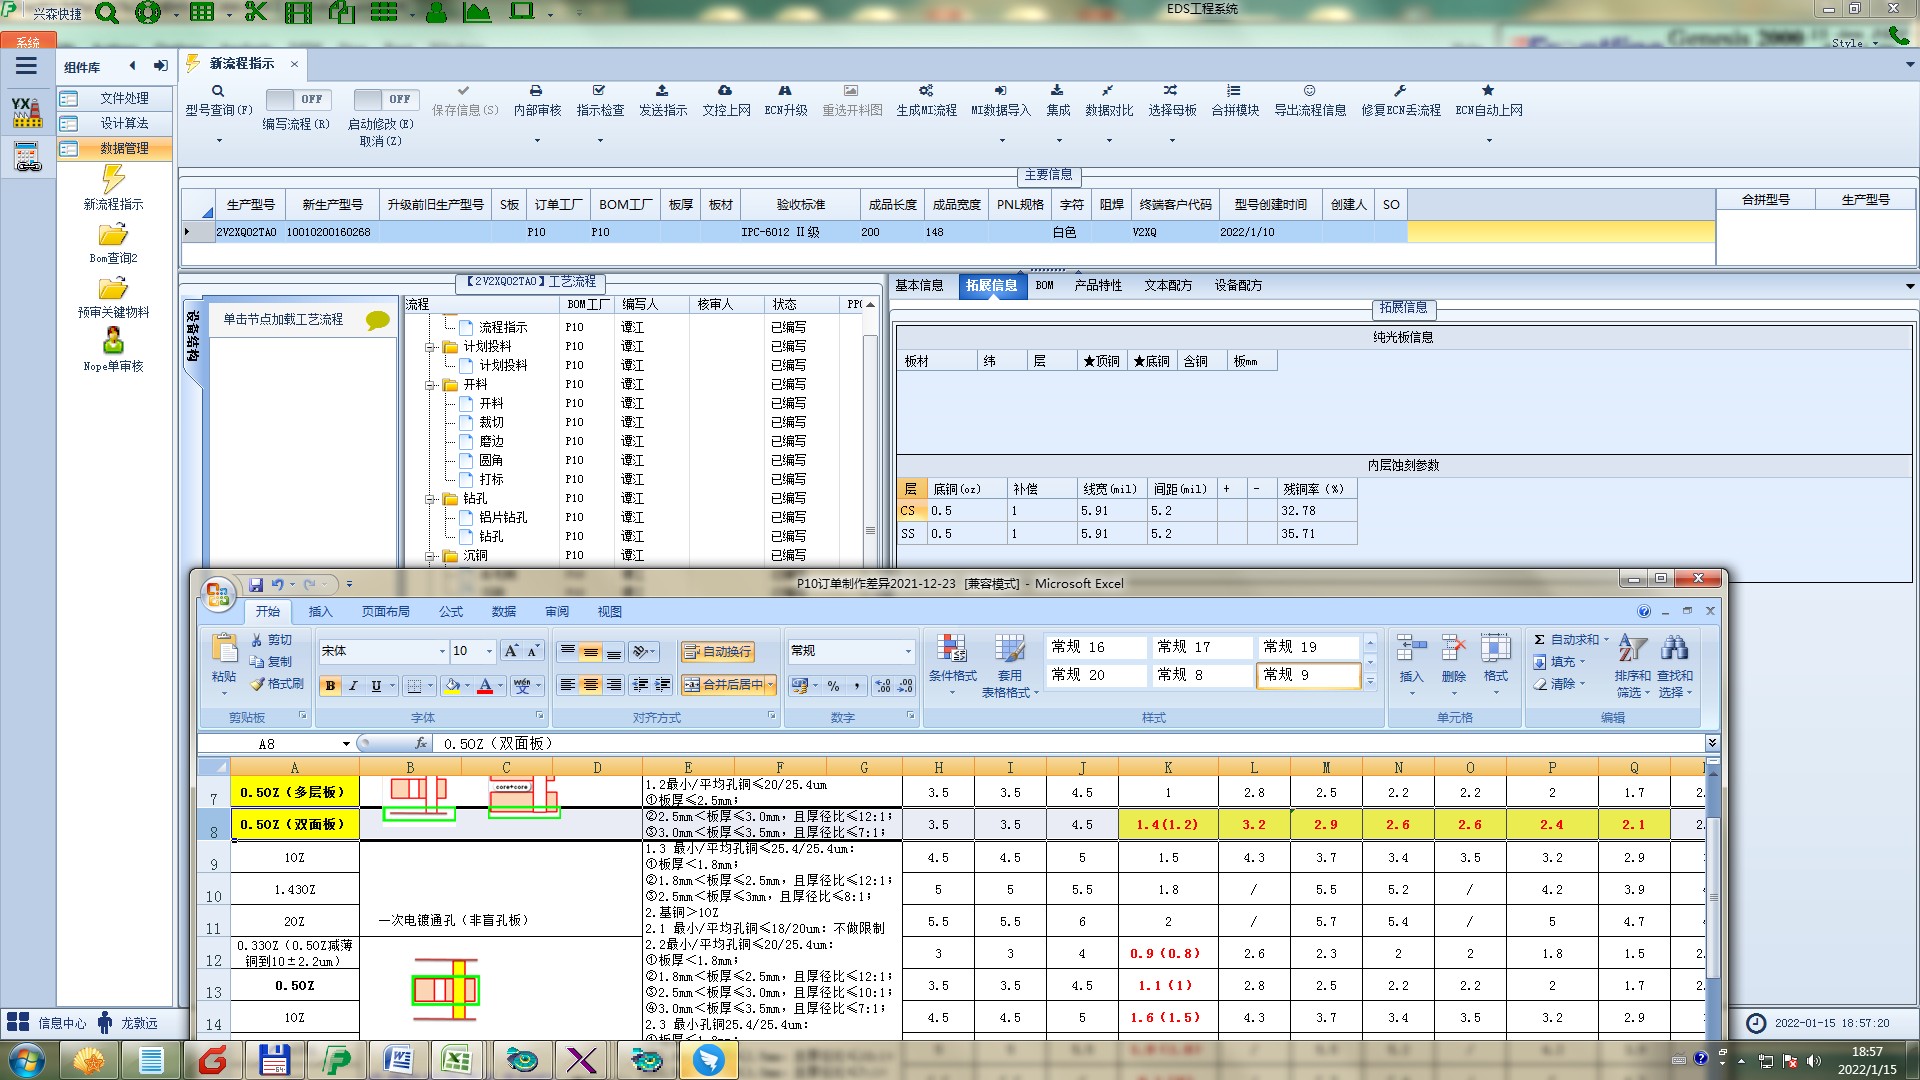Image resolution: width=1920 pixels, height=1080 pixels.
Task: Open the Excel 页面布局 ribbon tab
Action: (x=385, y=612)
